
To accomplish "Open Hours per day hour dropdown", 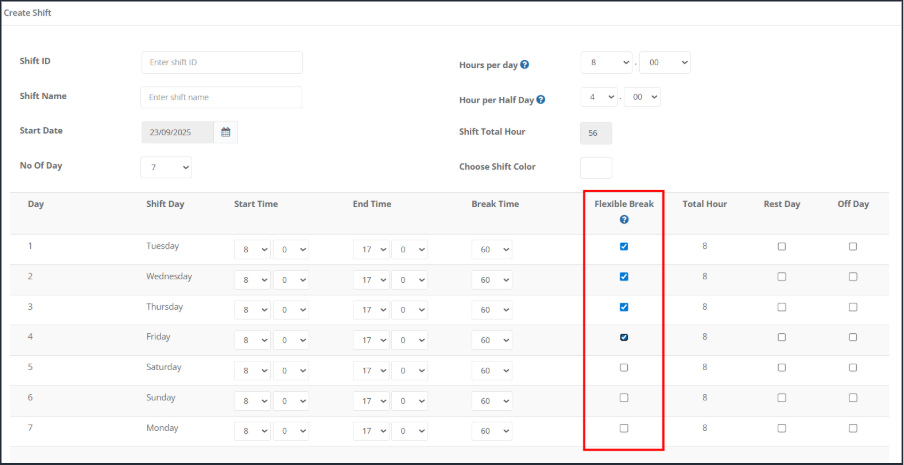I will tap(606, 62).
